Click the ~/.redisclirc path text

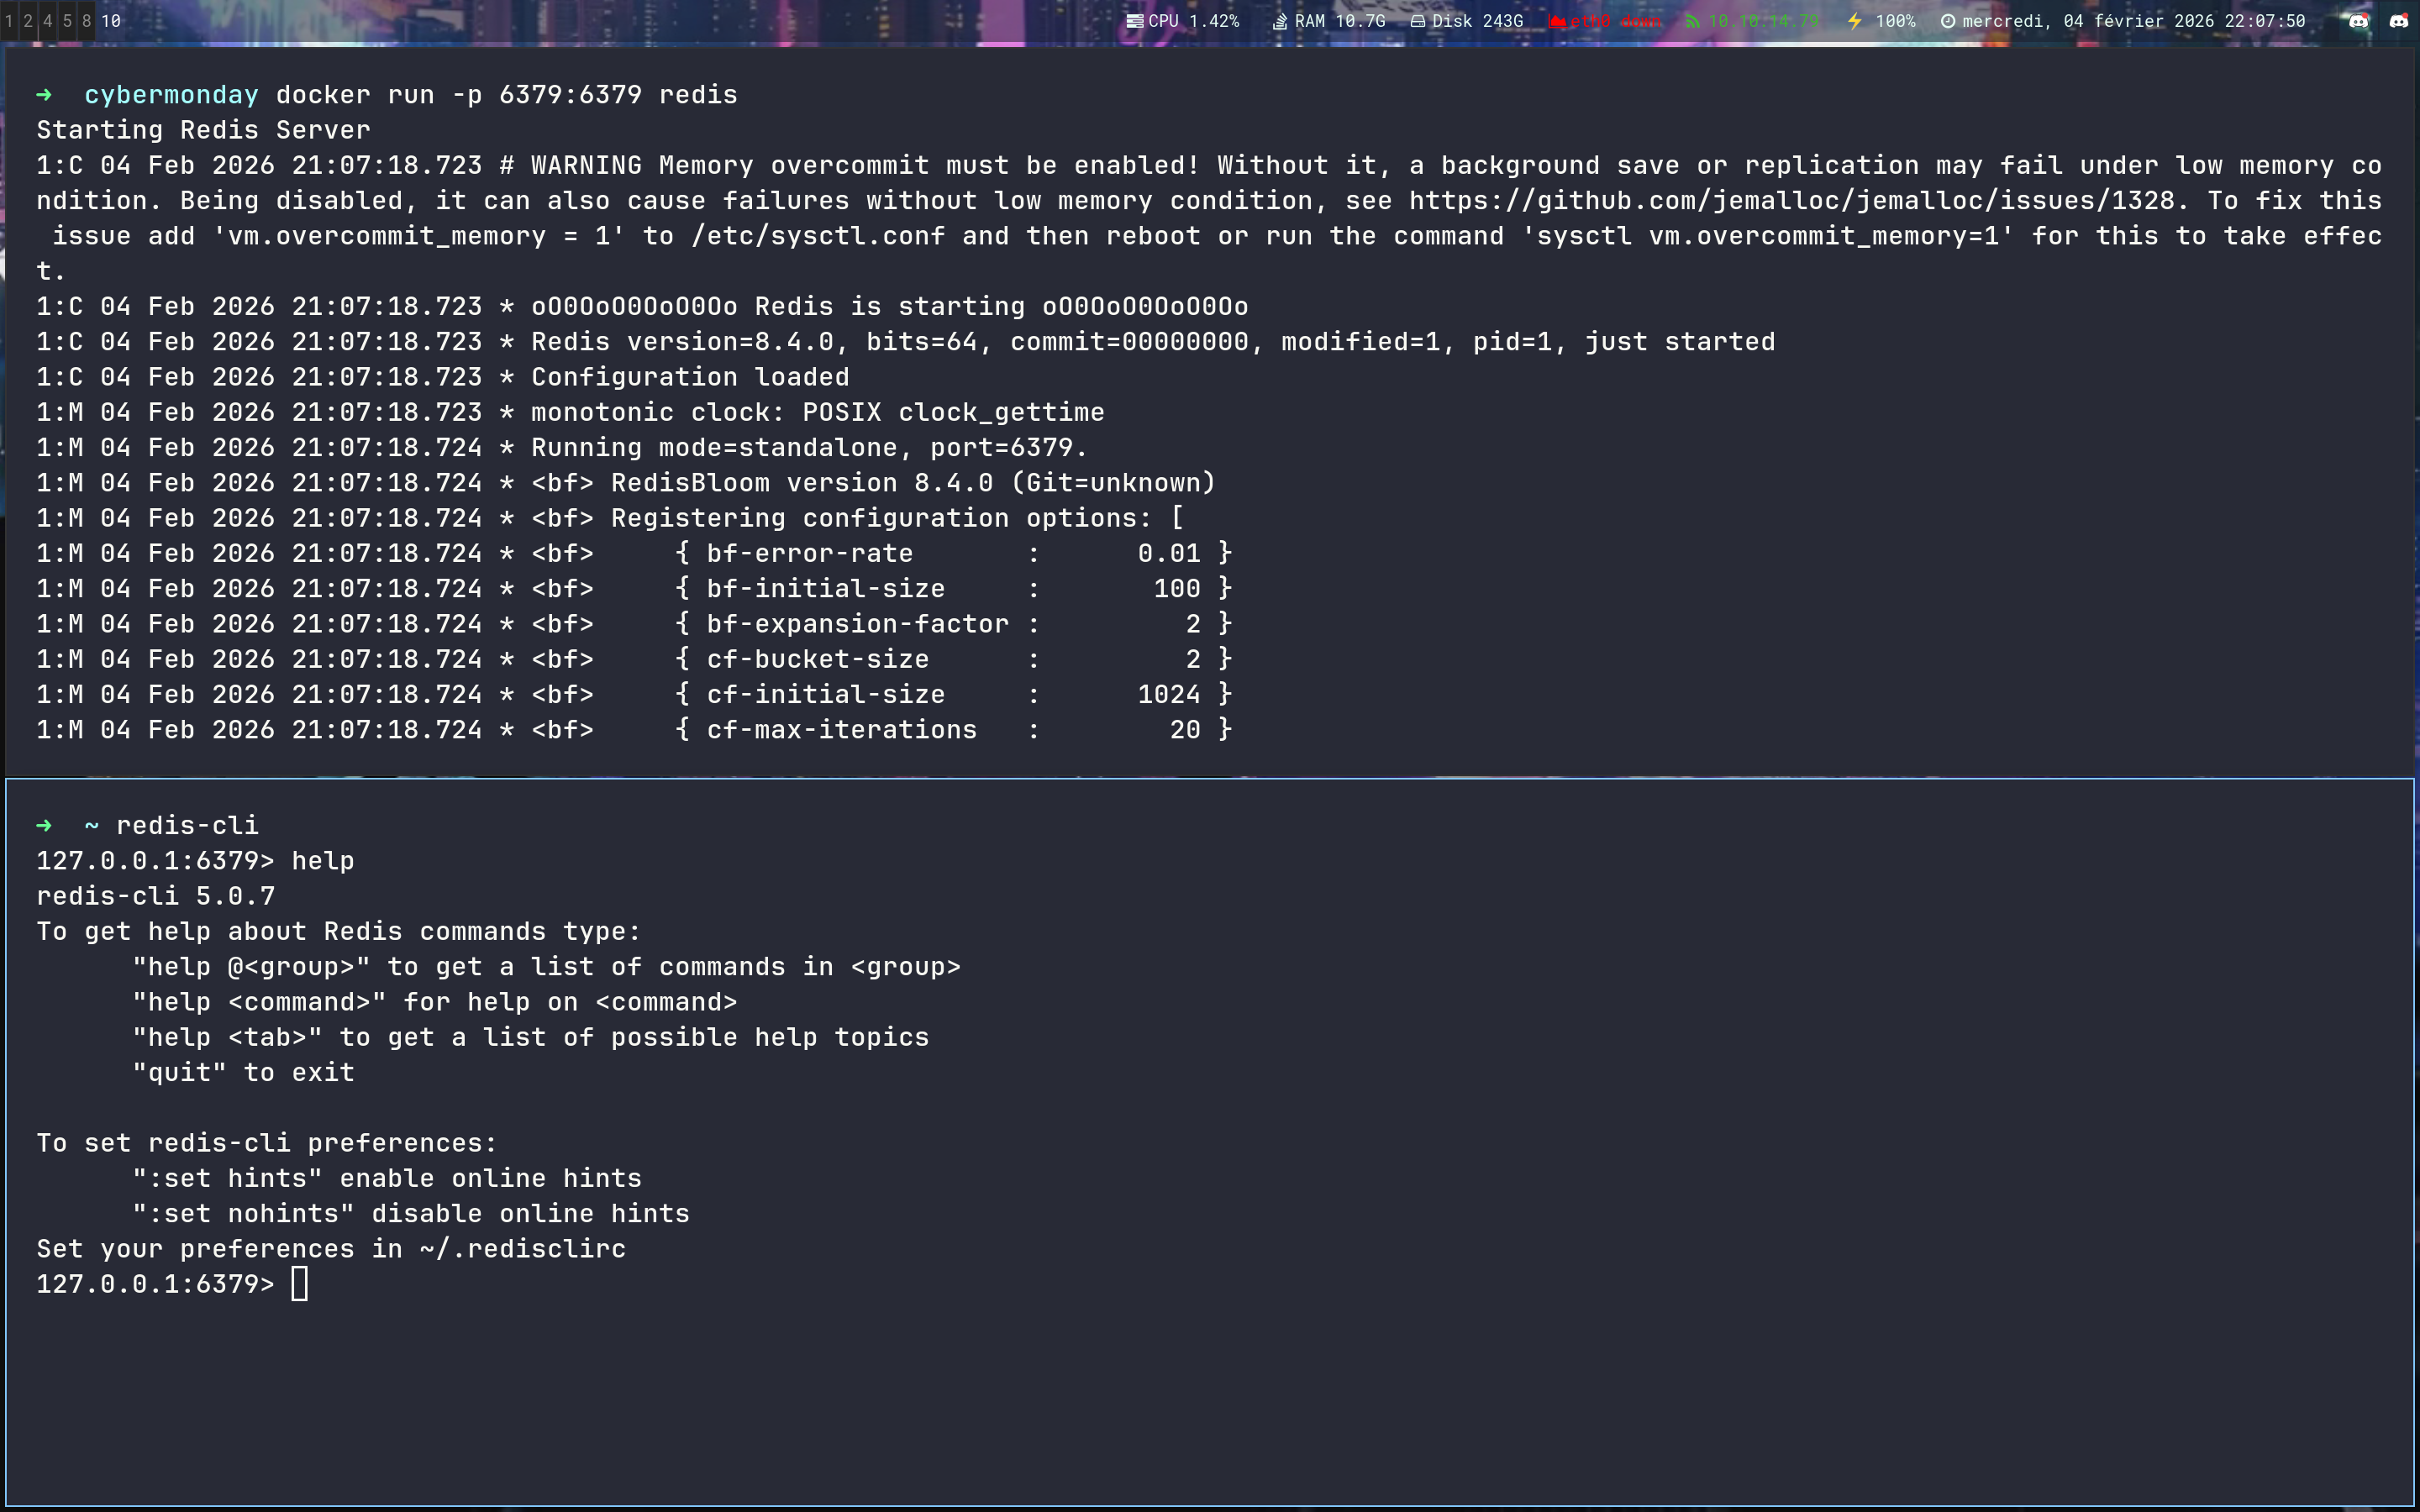coord(522,1249)
